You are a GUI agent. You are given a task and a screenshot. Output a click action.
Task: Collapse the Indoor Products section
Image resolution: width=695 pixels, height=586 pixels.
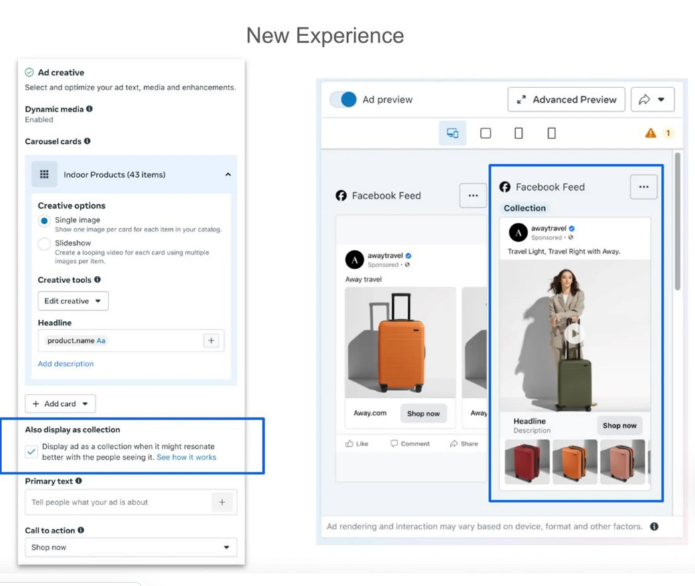pyautogui.click(x=228, y=174)
